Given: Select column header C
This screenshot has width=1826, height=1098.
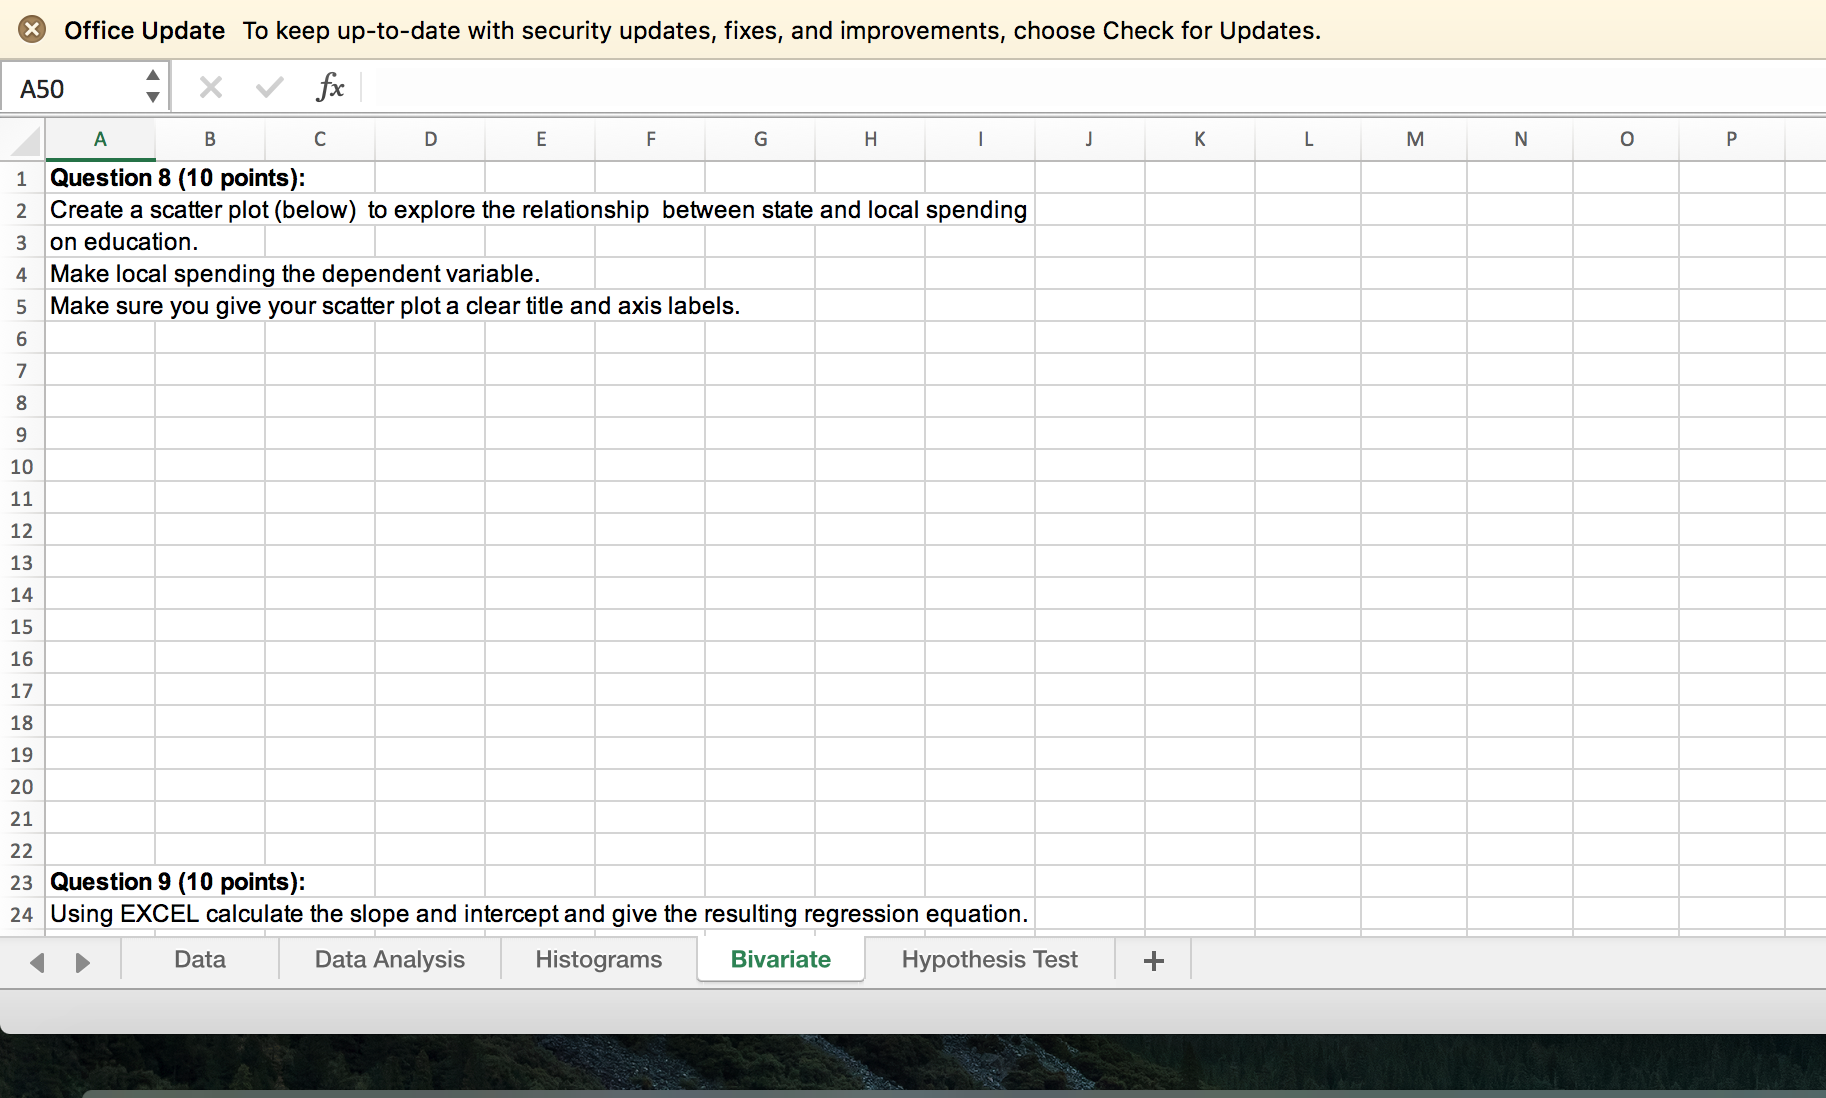Looking at the screenshot, I should click(319, 139).
